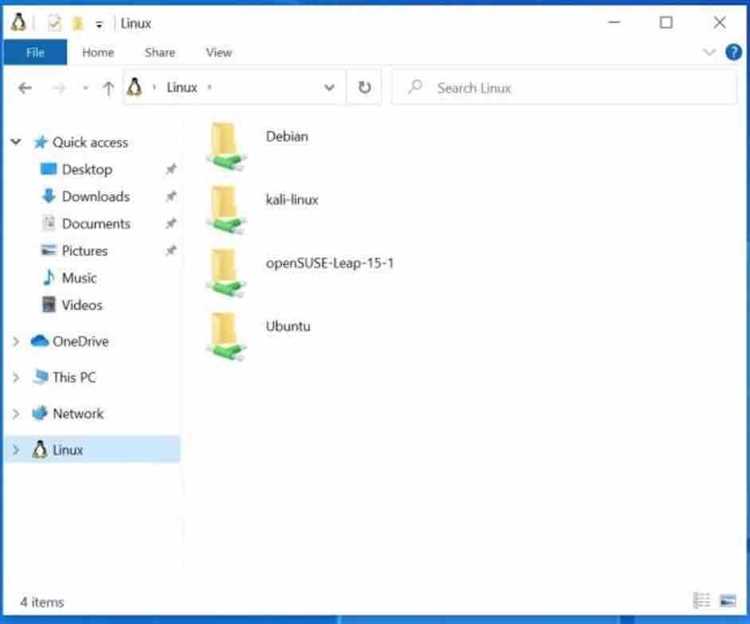Open the File ribbon tab
Viewport: 750px width, 624px height.
pyautogui.click(x=35, y=52)
